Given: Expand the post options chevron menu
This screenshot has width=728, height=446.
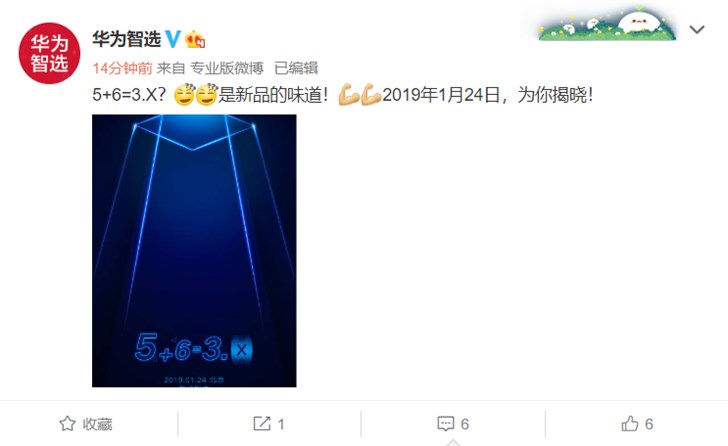Looking at the screenshot, I should [x=697, y=30].
